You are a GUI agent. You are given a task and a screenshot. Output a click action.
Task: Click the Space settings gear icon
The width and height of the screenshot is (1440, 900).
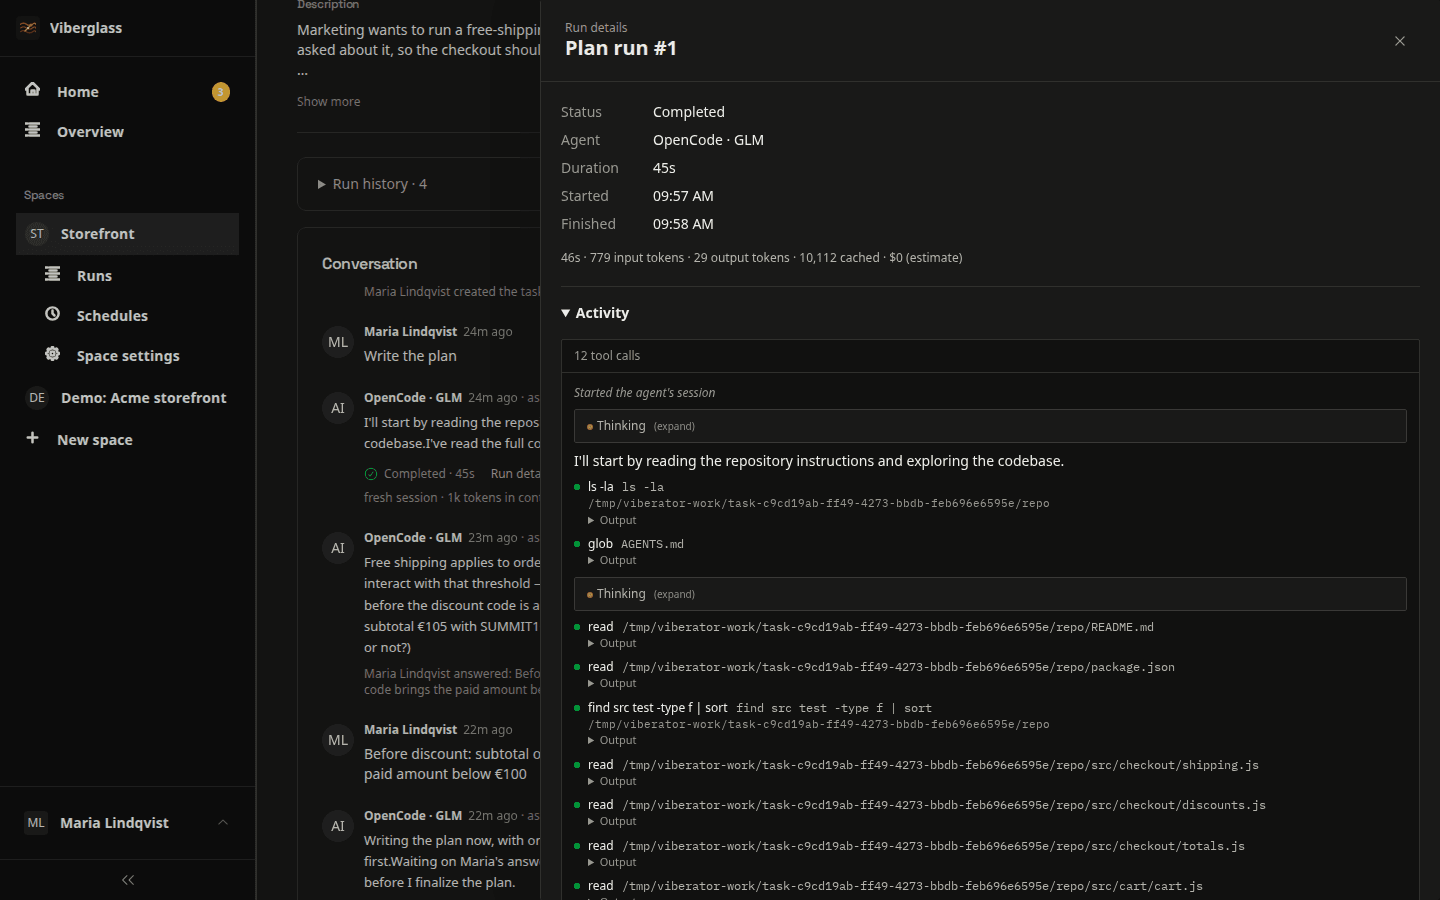(53, 354)
